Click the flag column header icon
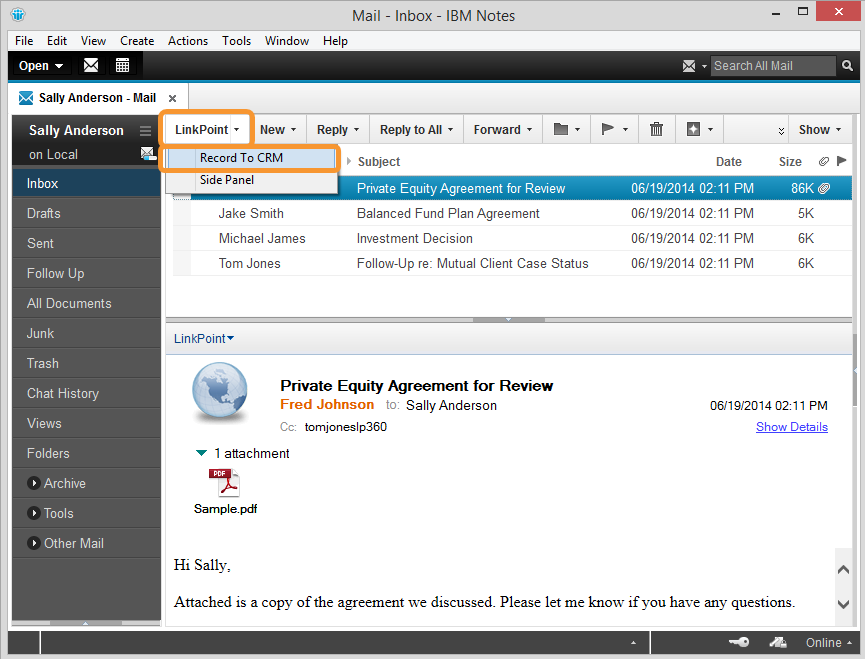Viewport: 865px width, 659px height. [841, 161]
